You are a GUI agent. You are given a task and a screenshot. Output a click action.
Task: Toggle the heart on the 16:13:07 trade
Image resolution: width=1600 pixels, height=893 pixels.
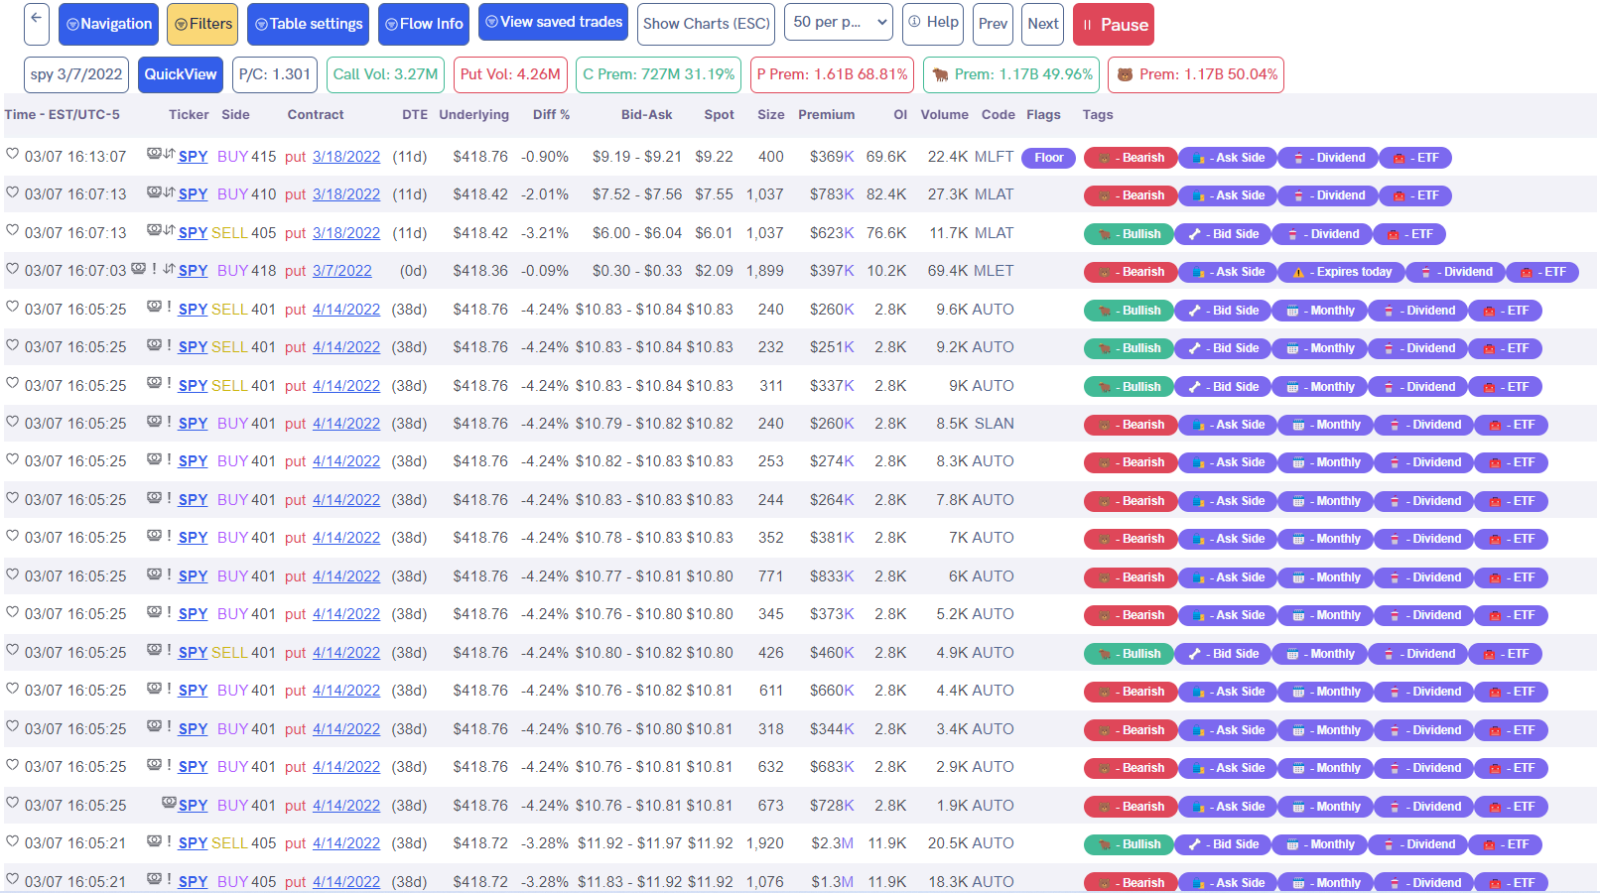[x=13, y=155]
